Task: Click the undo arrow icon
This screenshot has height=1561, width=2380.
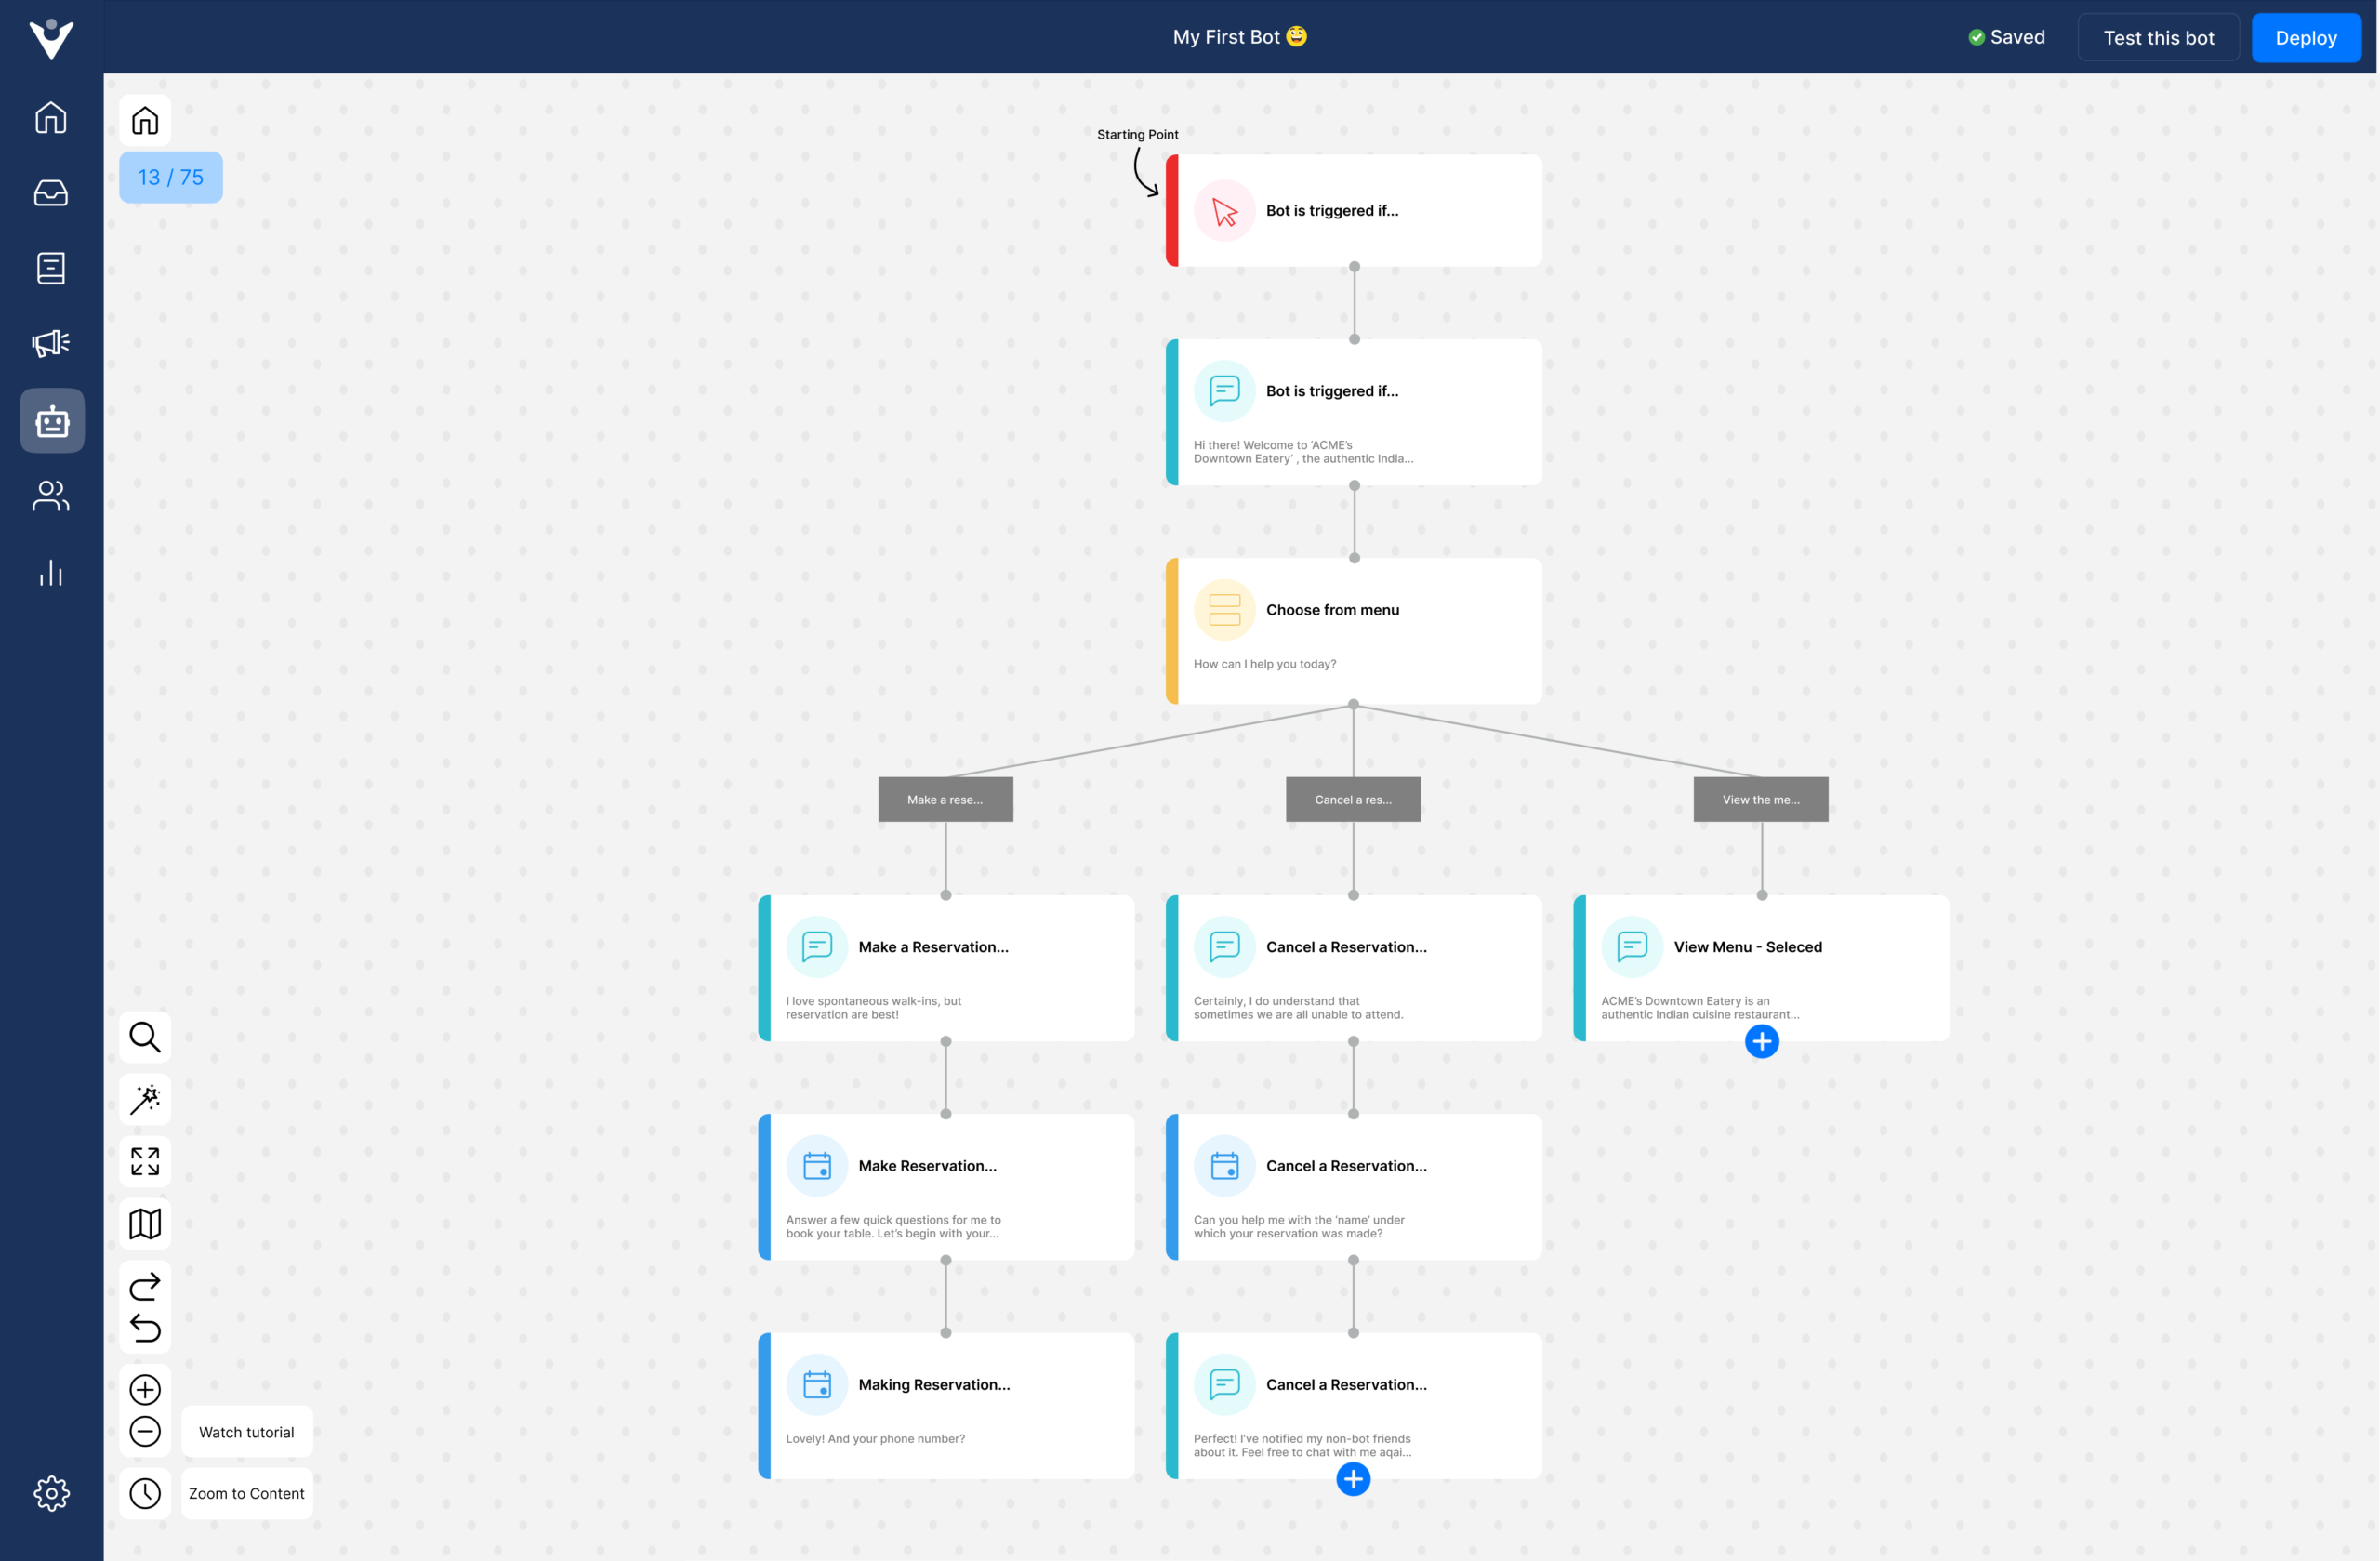Action: tap(145, 1328)
